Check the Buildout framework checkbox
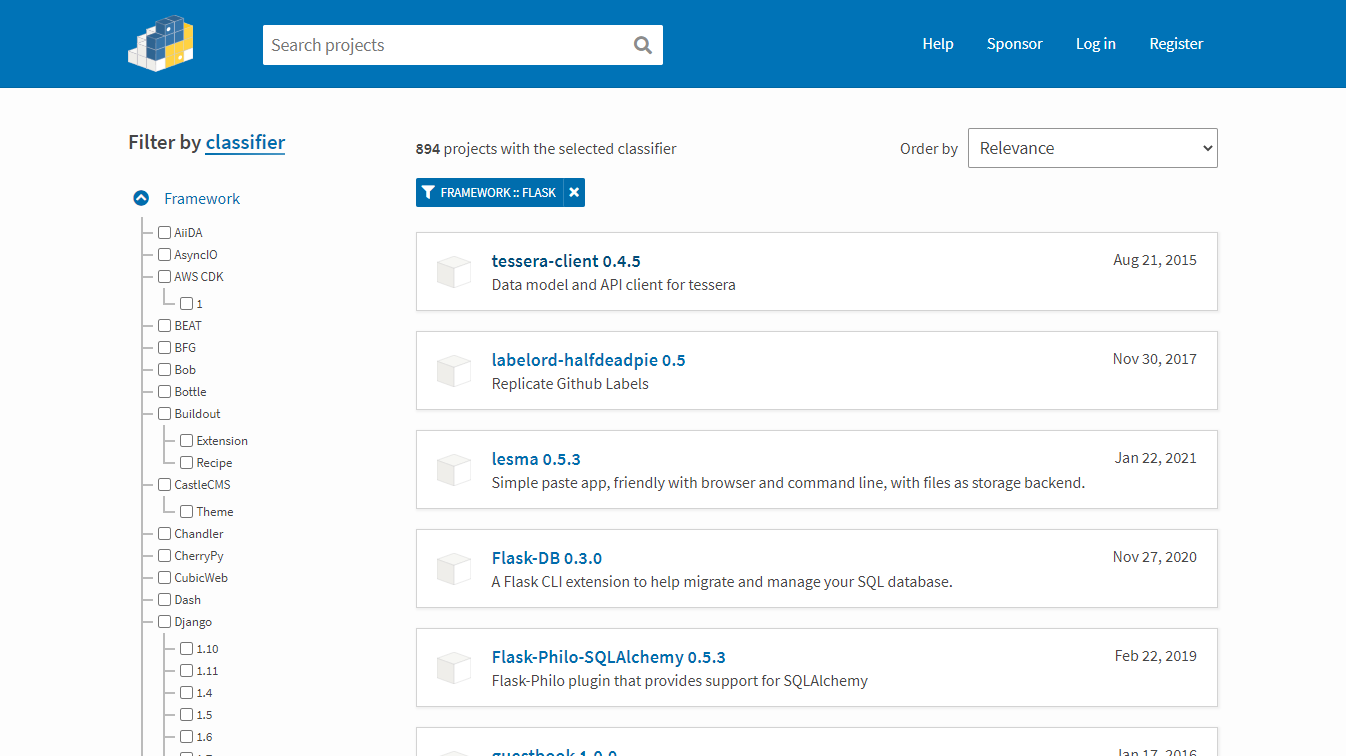Image resolution: width=1346 pixels, height=756 pixels. click(x=164, y=413)
